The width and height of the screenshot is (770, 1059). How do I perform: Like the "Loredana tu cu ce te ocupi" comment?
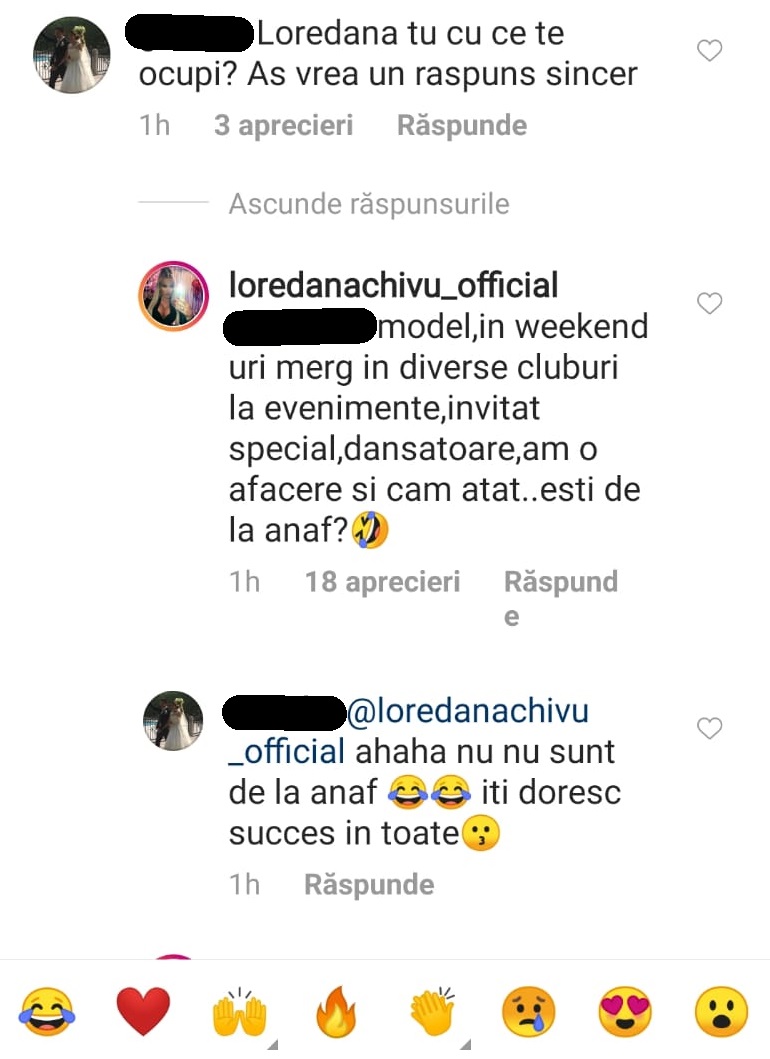click(x=709, y=51)
